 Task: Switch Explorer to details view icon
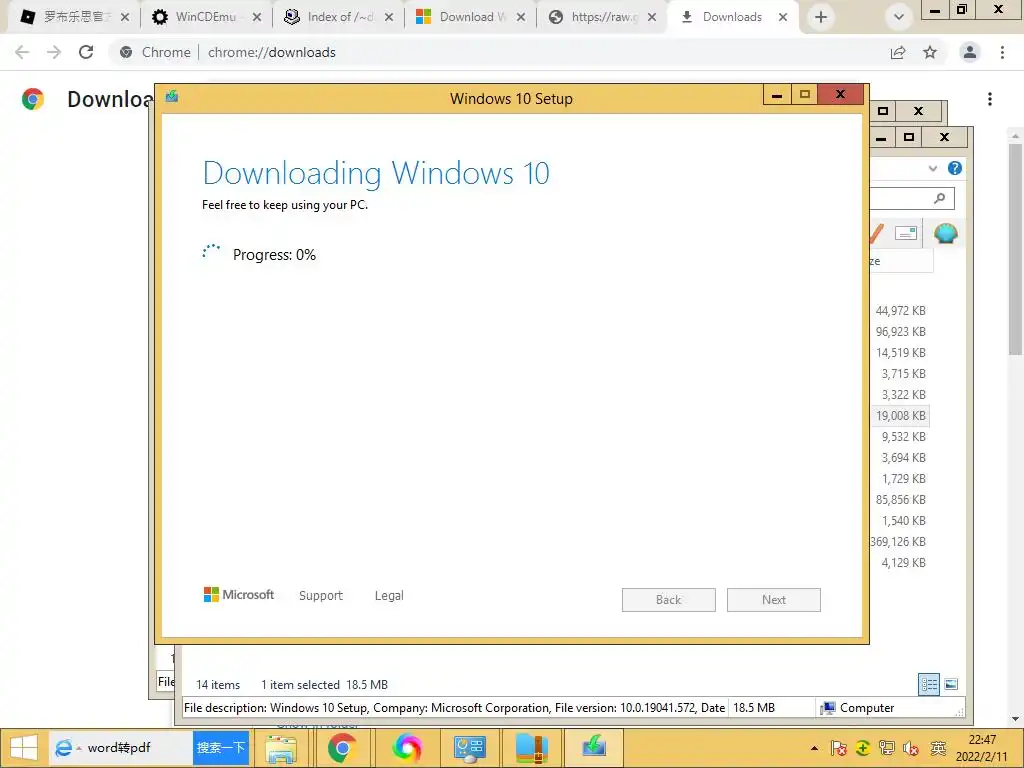point(929,684)
